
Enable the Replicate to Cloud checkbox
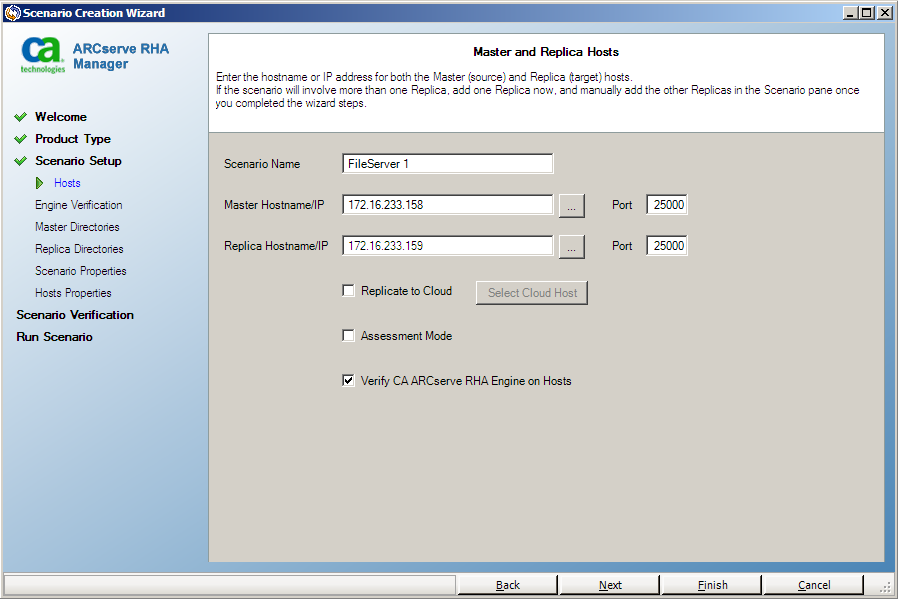pyautogui.click(x=348, y=290)
